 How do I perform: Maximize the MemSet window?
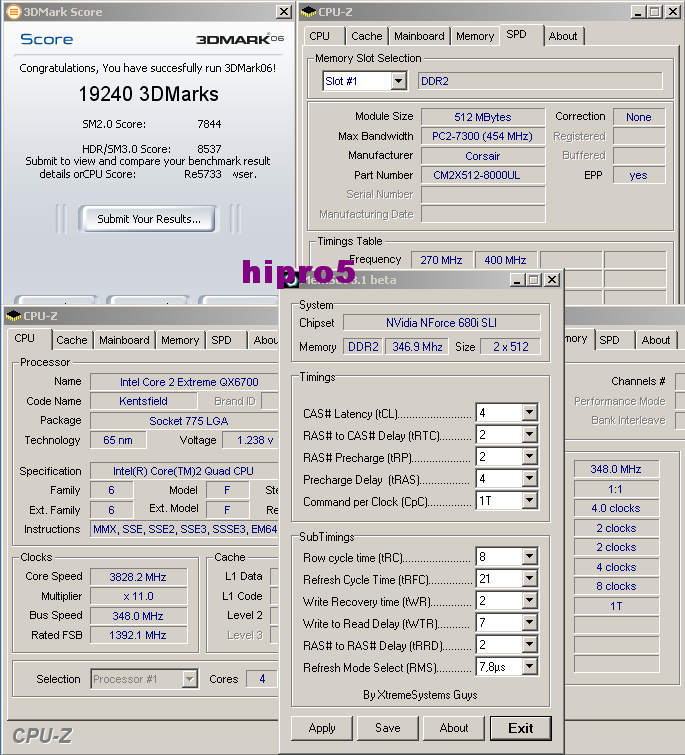(x=533, y=280)
